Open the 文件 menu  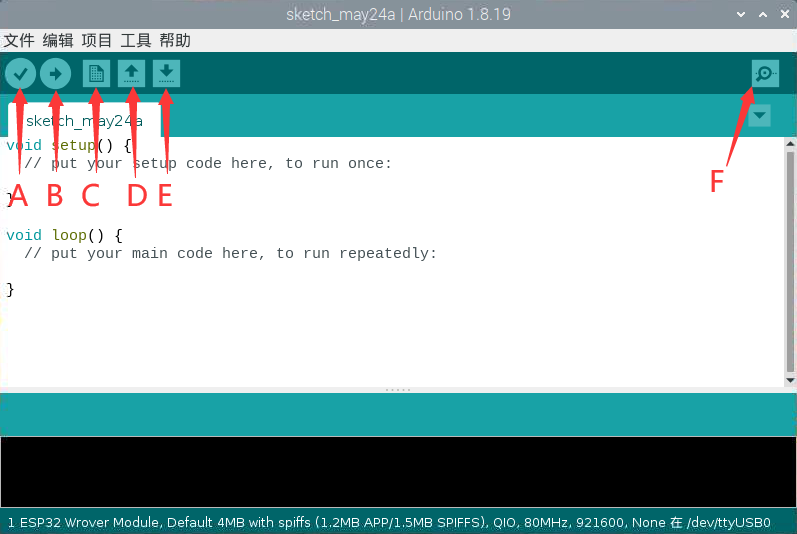coord(19,40)
